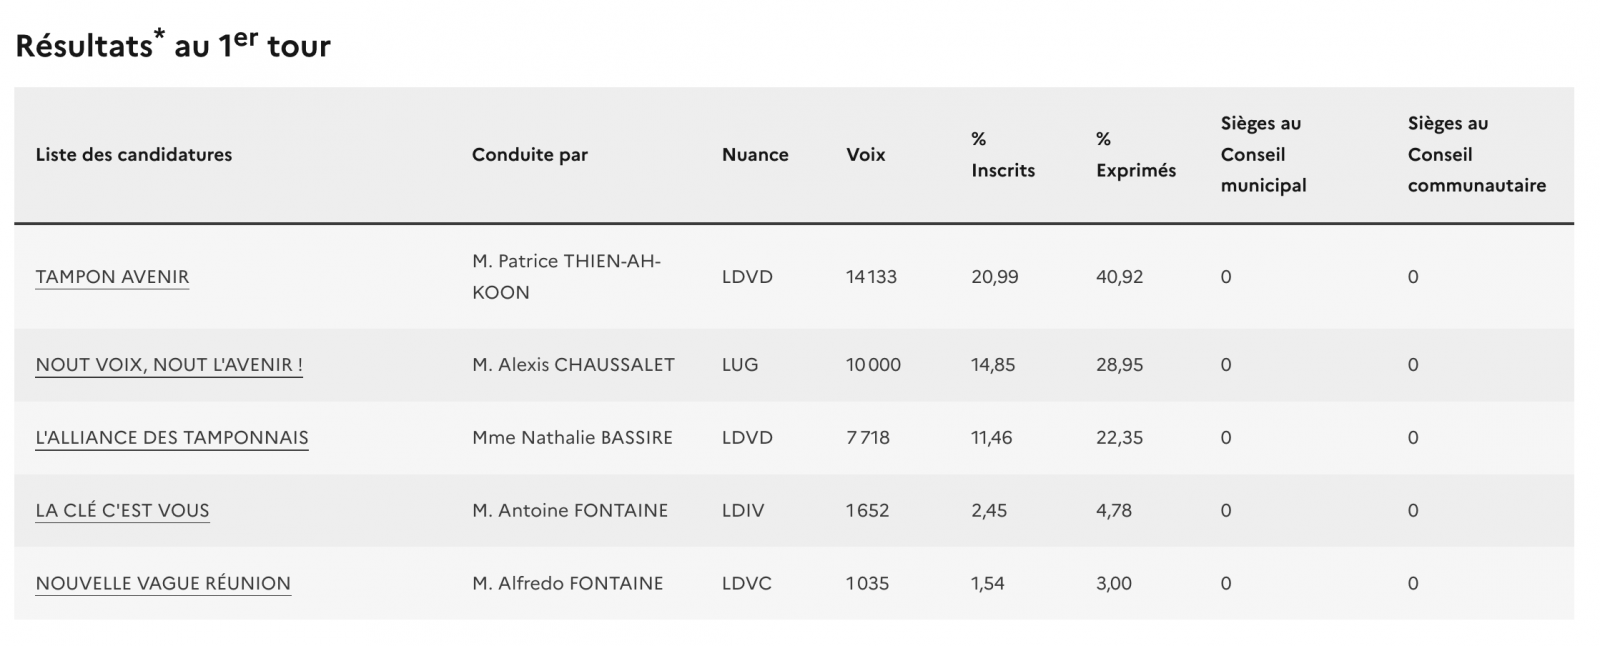
Task: Select the 40,92 percent exprimés value
Action: pos(1119,277)
